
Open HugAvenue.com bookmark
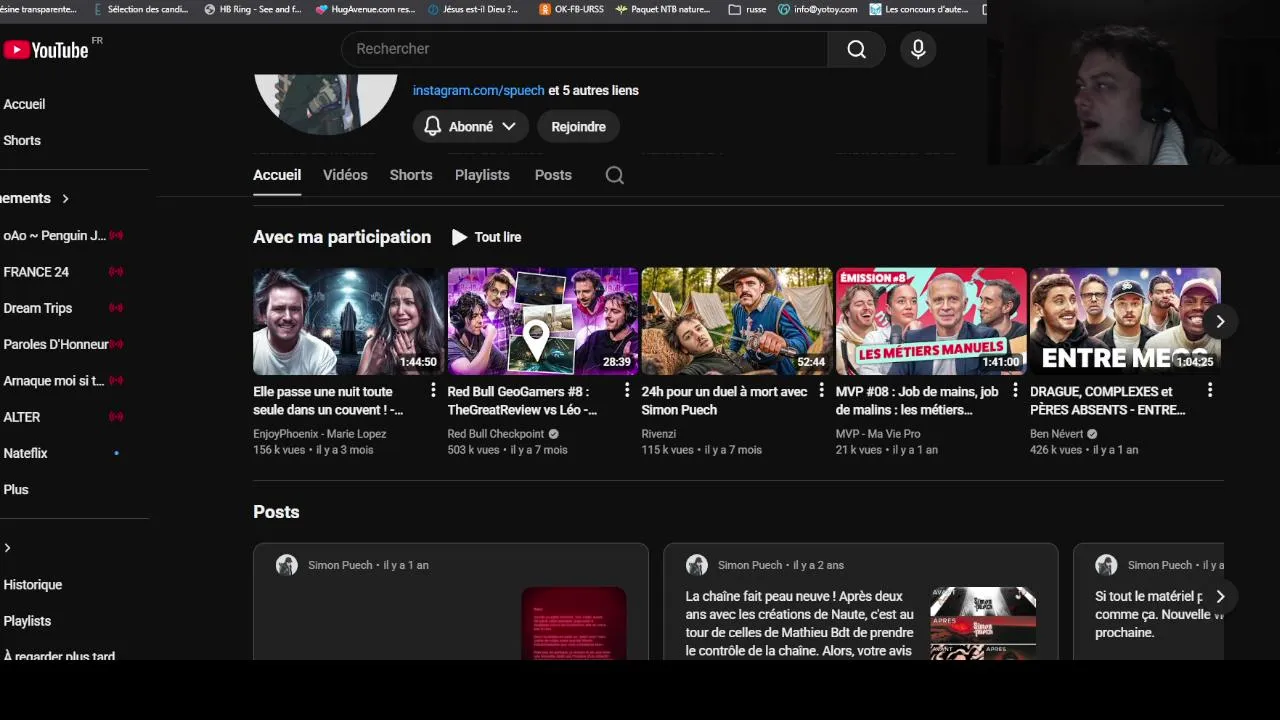pos(365,9)
